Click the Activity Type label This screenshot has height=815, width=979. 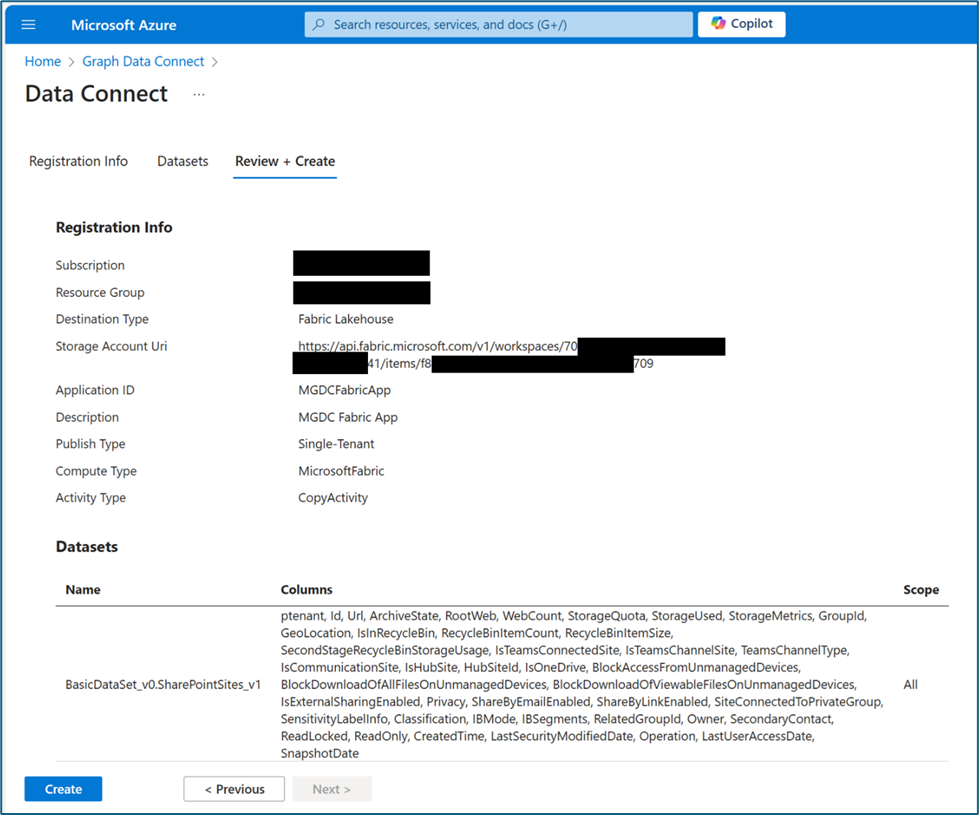[91, 498]
